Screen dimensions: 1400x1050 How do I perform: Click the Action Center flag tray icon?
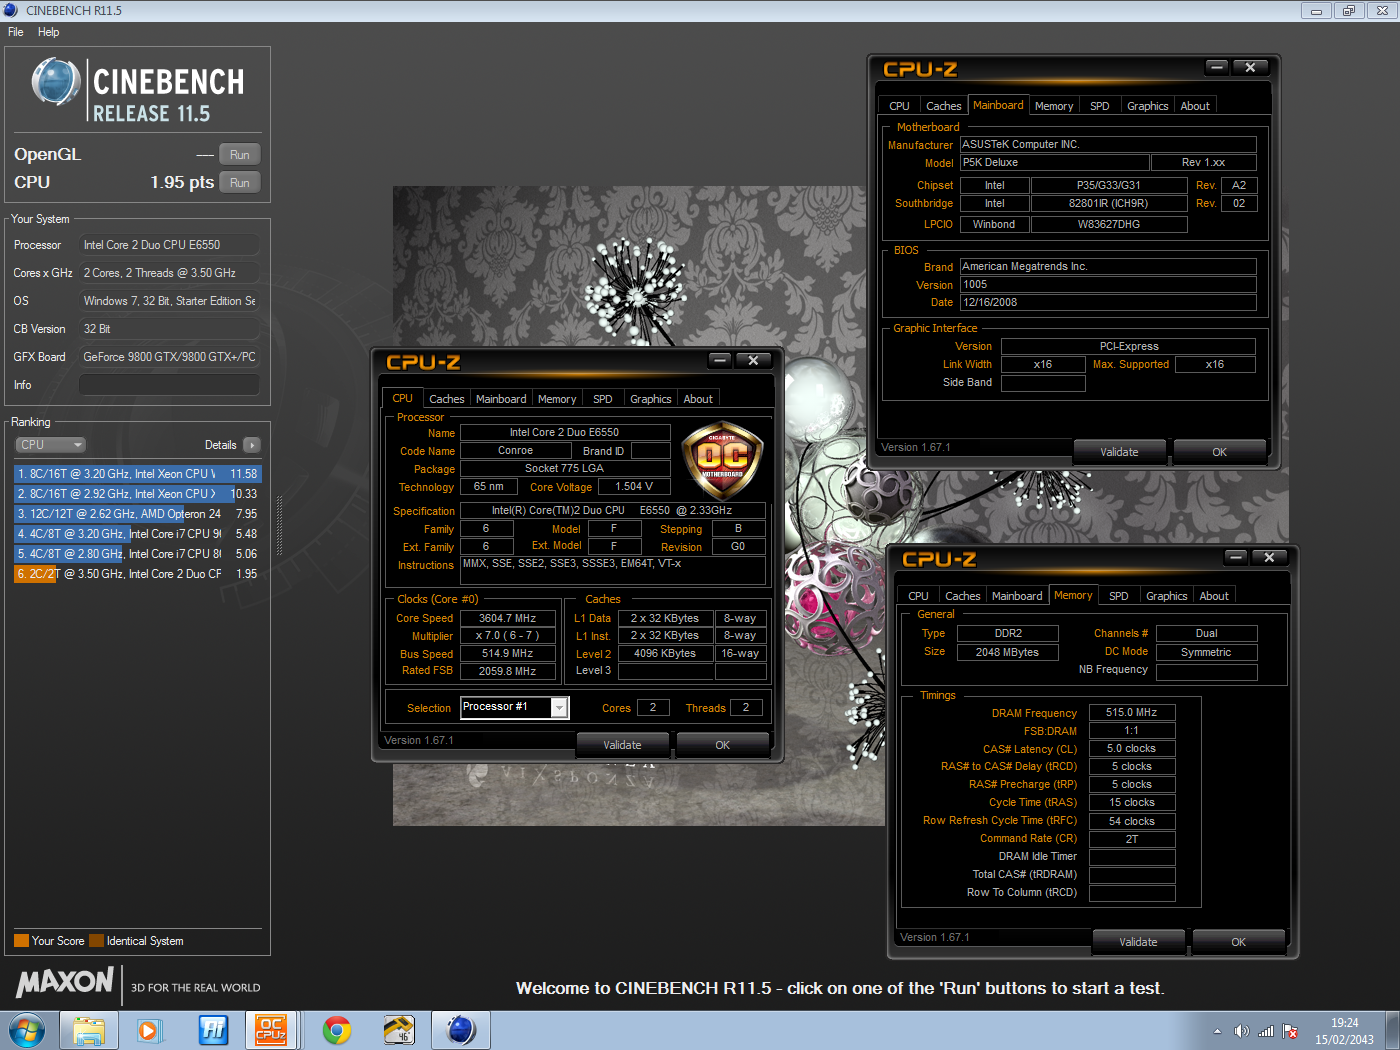[x=1290, y=1031]
